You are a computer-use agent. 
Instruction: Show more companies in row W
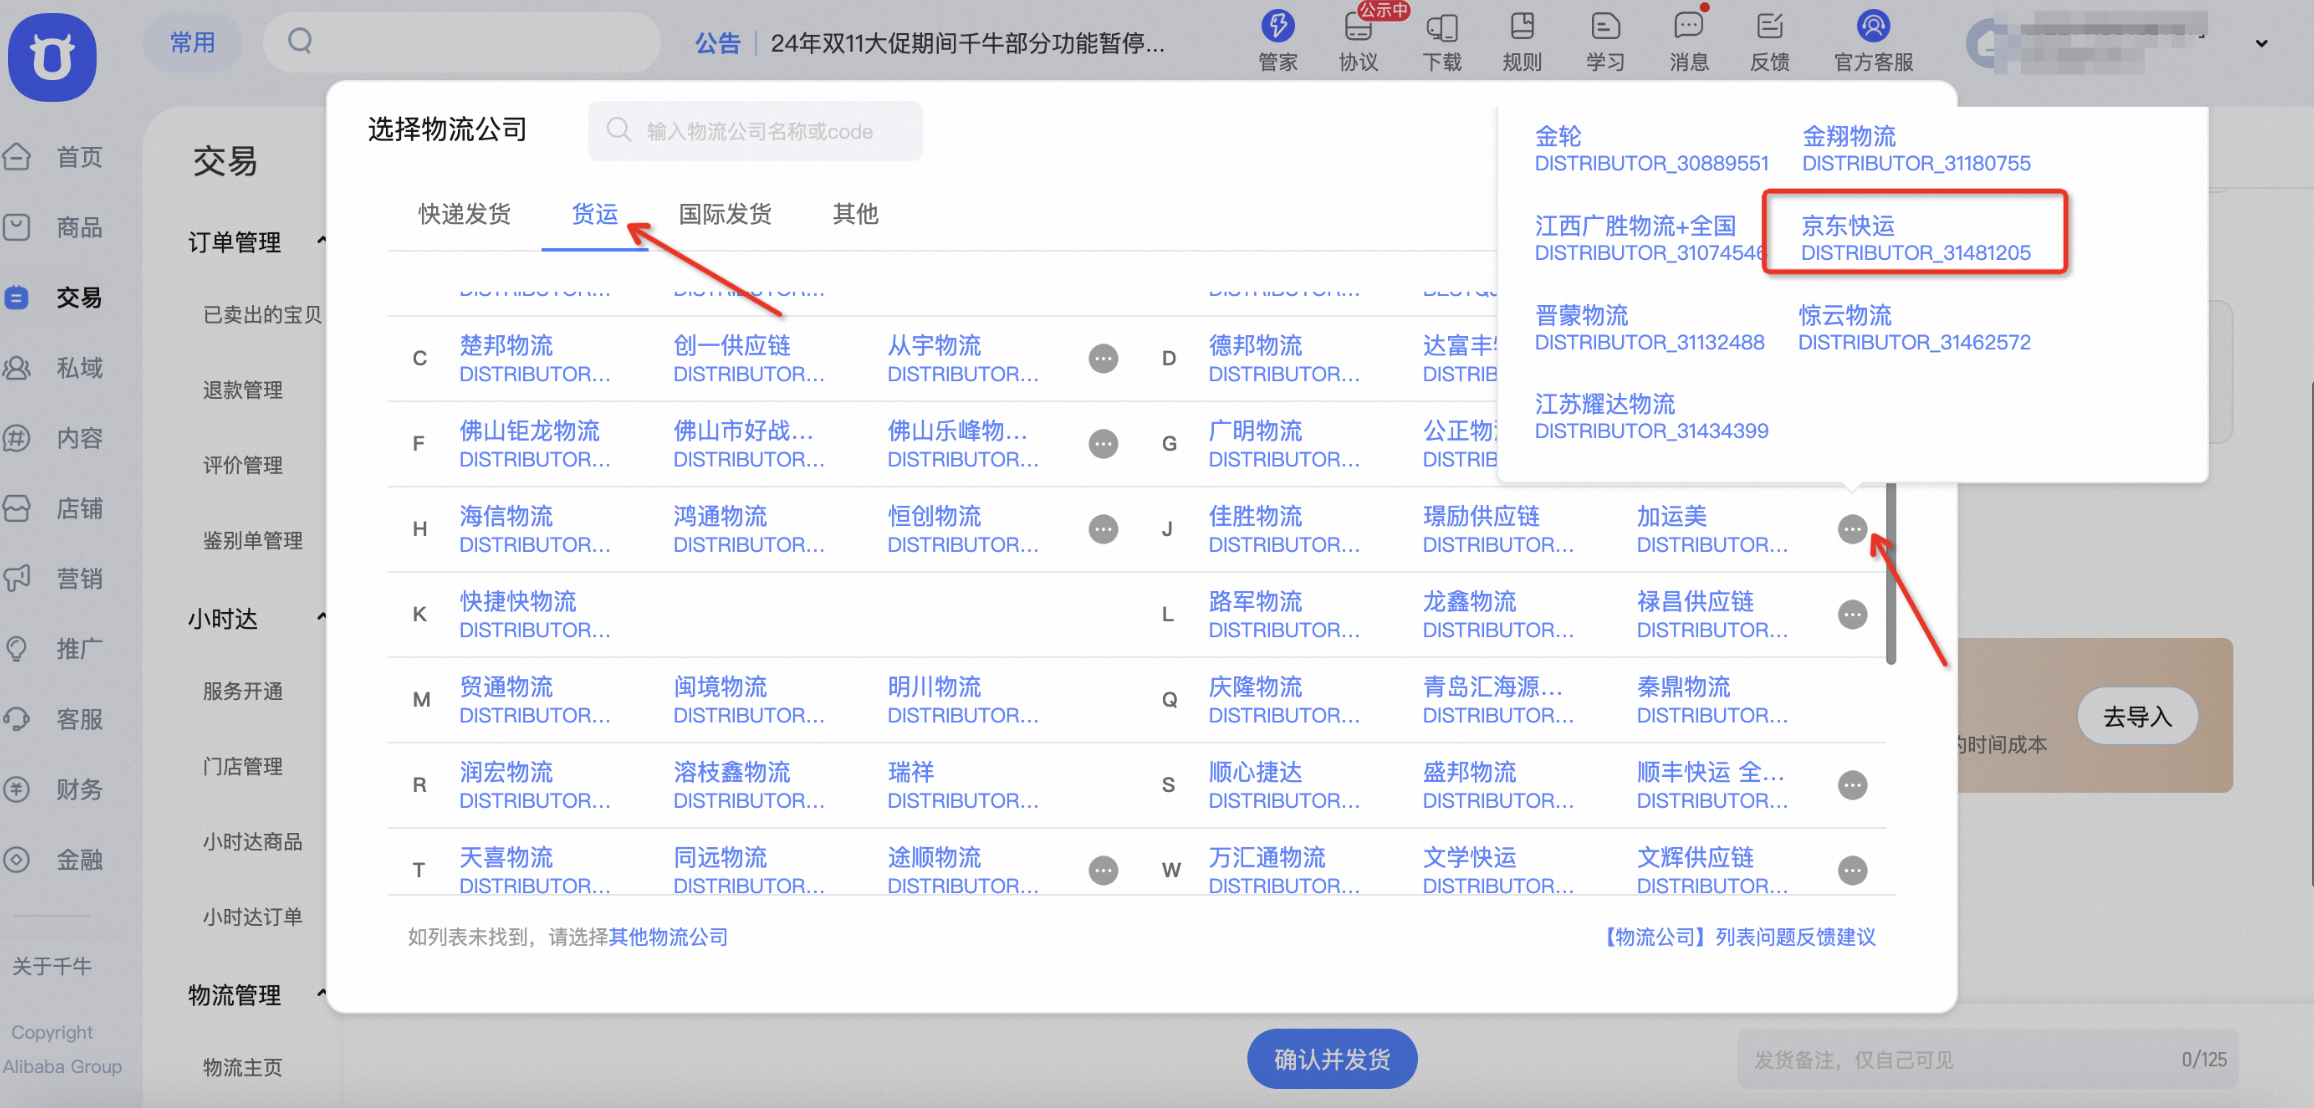coord(1852,870)
